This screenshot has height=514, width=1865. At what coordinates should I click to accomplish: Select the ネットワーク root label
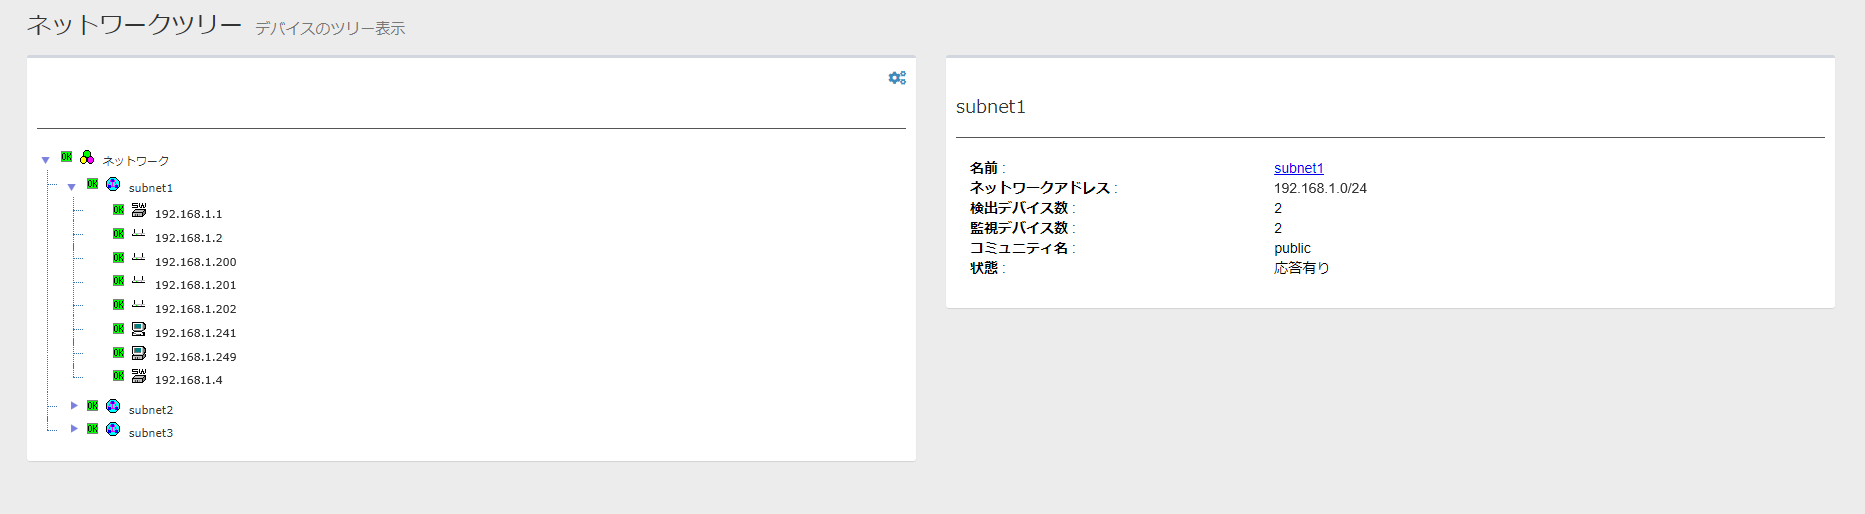tap(136, 161)
